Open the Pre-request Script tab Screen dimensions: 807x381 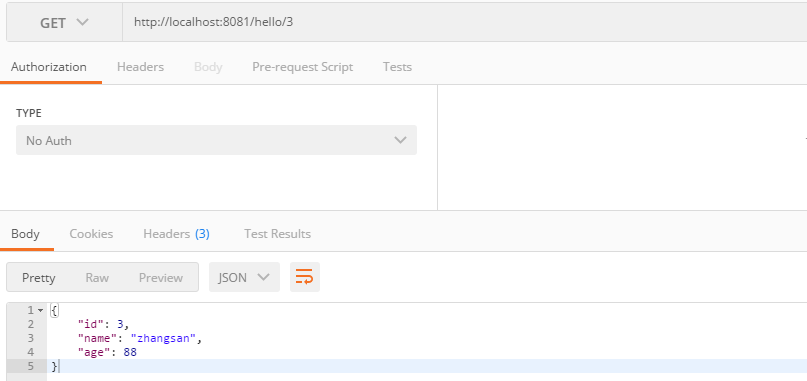[303, 67]
